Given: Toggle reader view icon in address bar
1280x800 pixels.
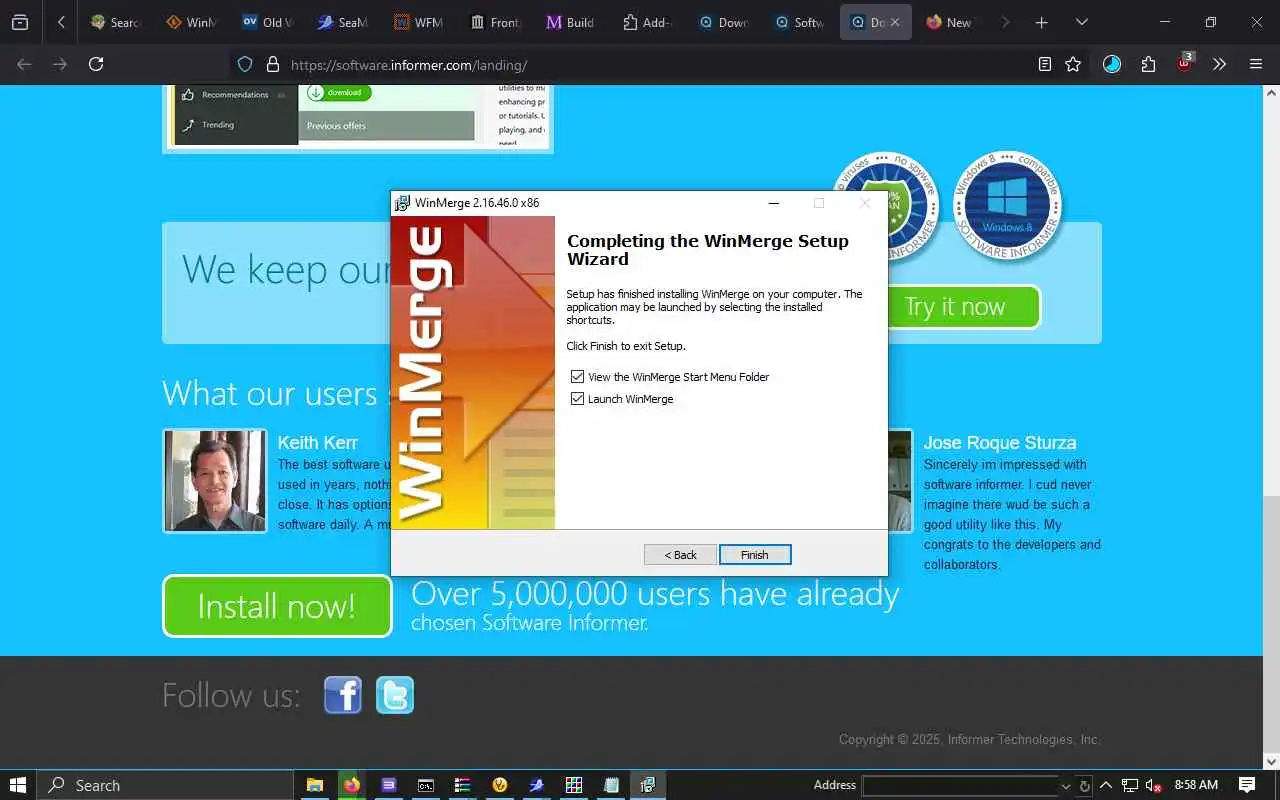Looking at the screenshot, I should coord(1044,64).
